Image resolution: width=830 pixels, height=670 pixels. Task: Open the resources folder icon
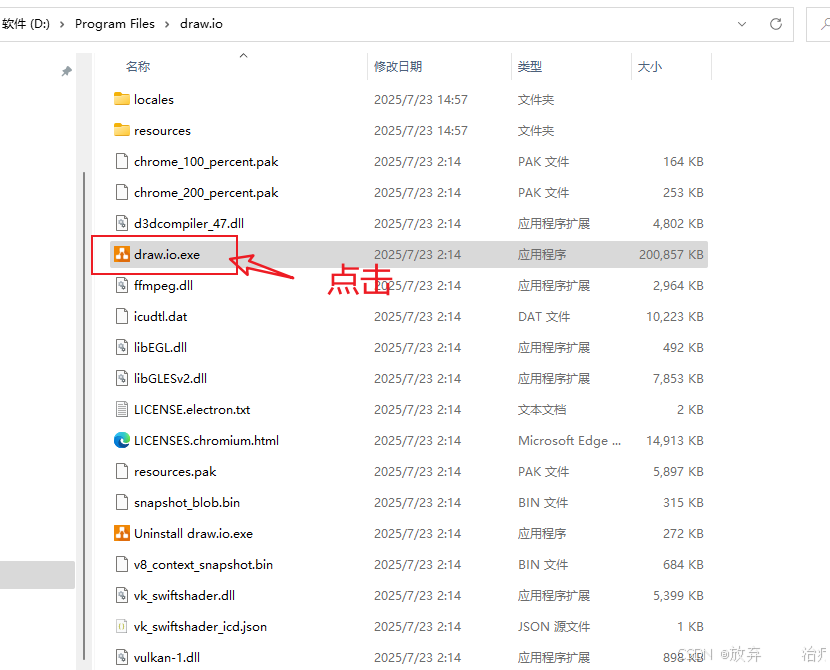[x=122, y=130]
